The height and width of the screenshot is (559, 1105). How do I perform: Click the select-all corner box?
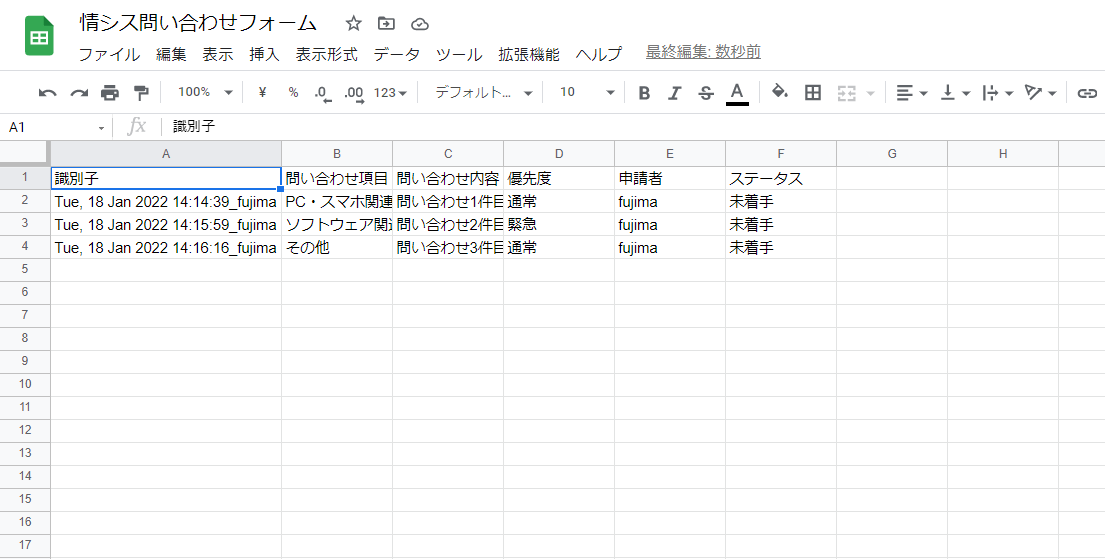pyautogui.click(x=25, y=154)
